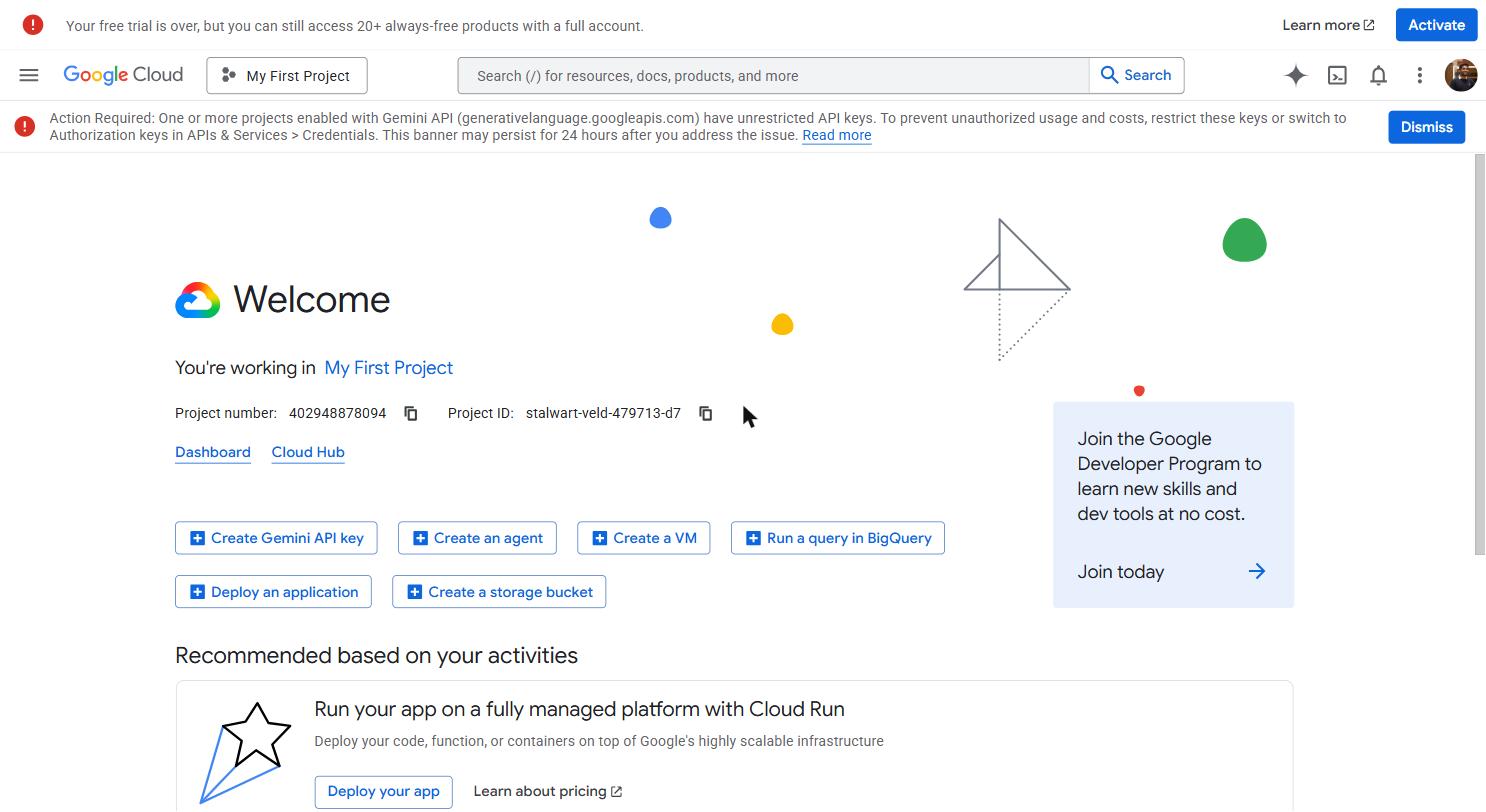1486x812 pixels.
Task: Focus the resource search field
Action: (773, 76)
